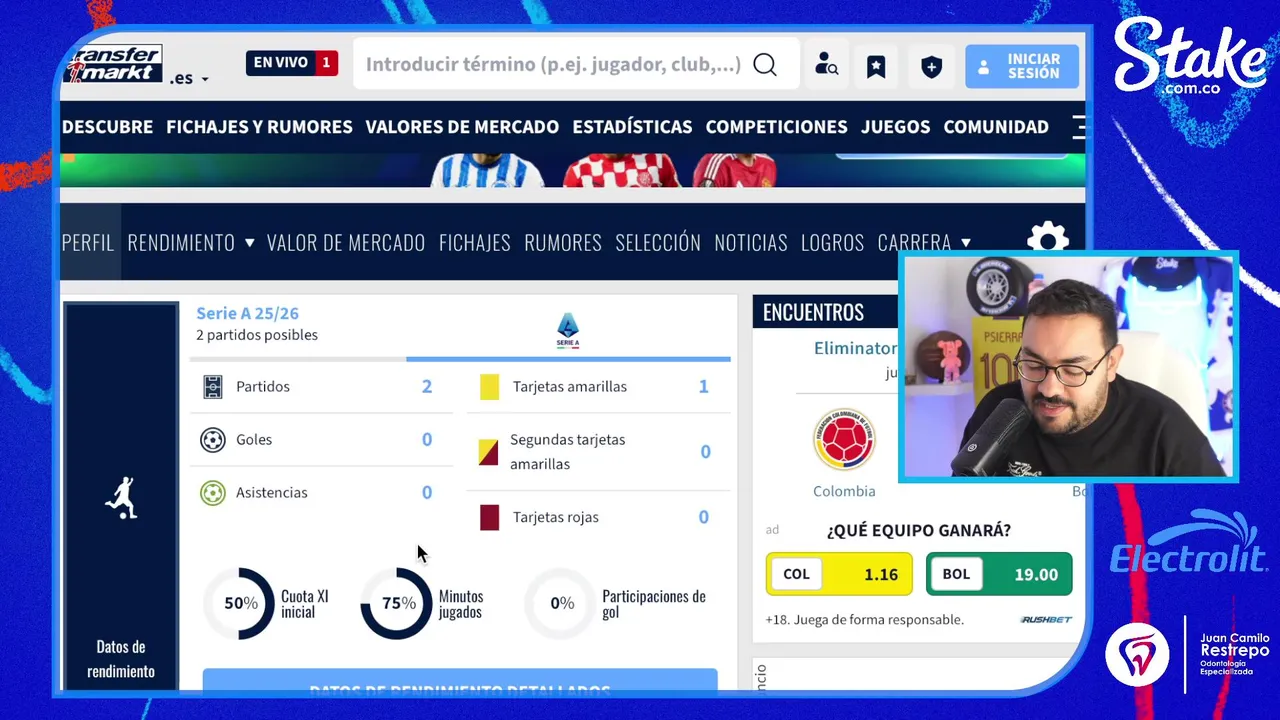This screenshot has width=1280, height=720.
Task: Click the Asistencias label text
Action: [272, 492]
